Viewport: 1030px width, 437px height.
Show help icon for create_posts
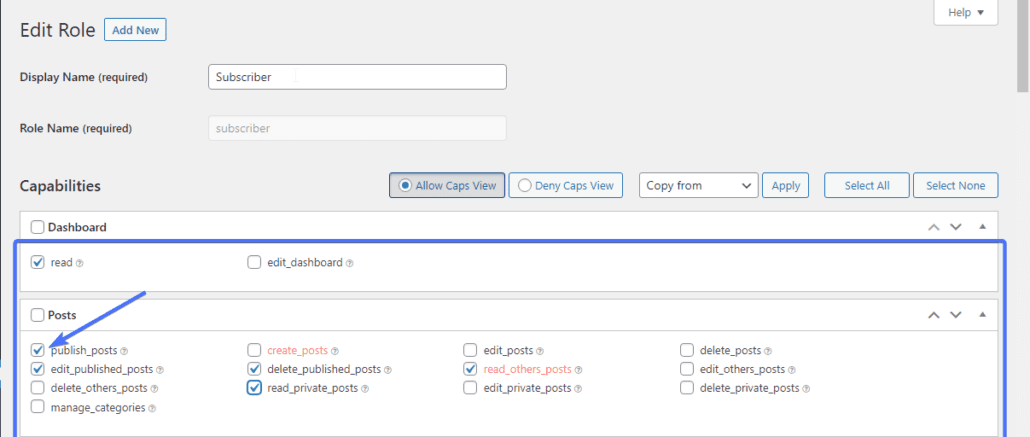pyautogui.click(x=335, y=351)
